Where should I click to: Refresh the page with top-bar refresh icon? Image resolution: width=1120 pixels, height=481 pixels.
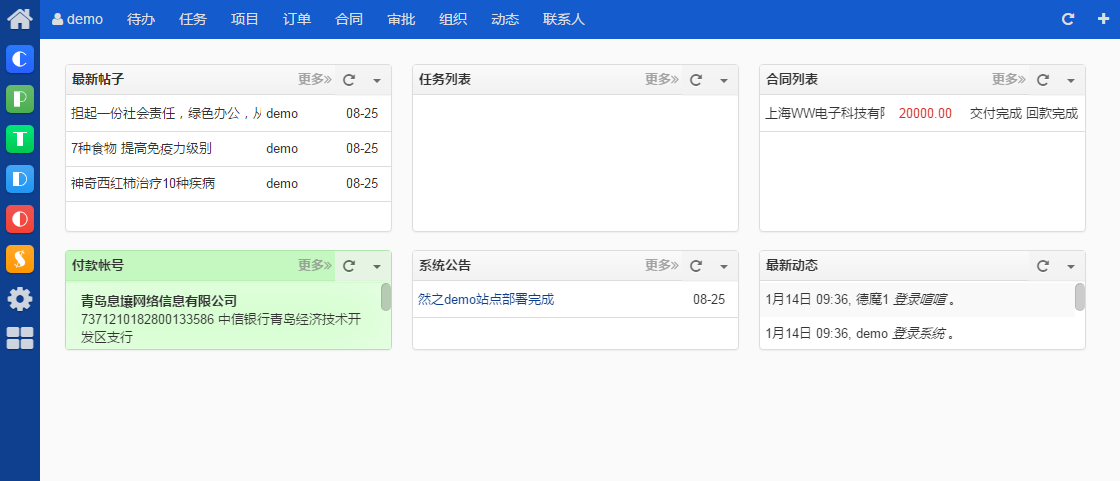click(1068, 19)
